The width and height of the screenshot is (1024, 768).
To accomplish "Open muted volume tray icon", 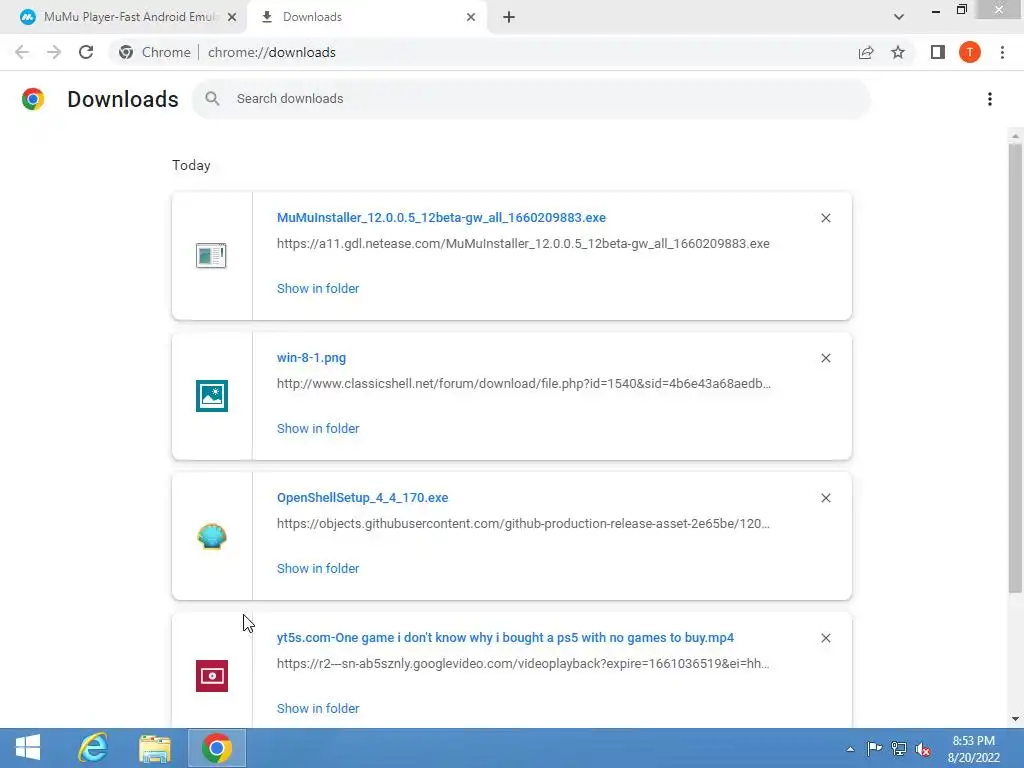I will [923, 749].
